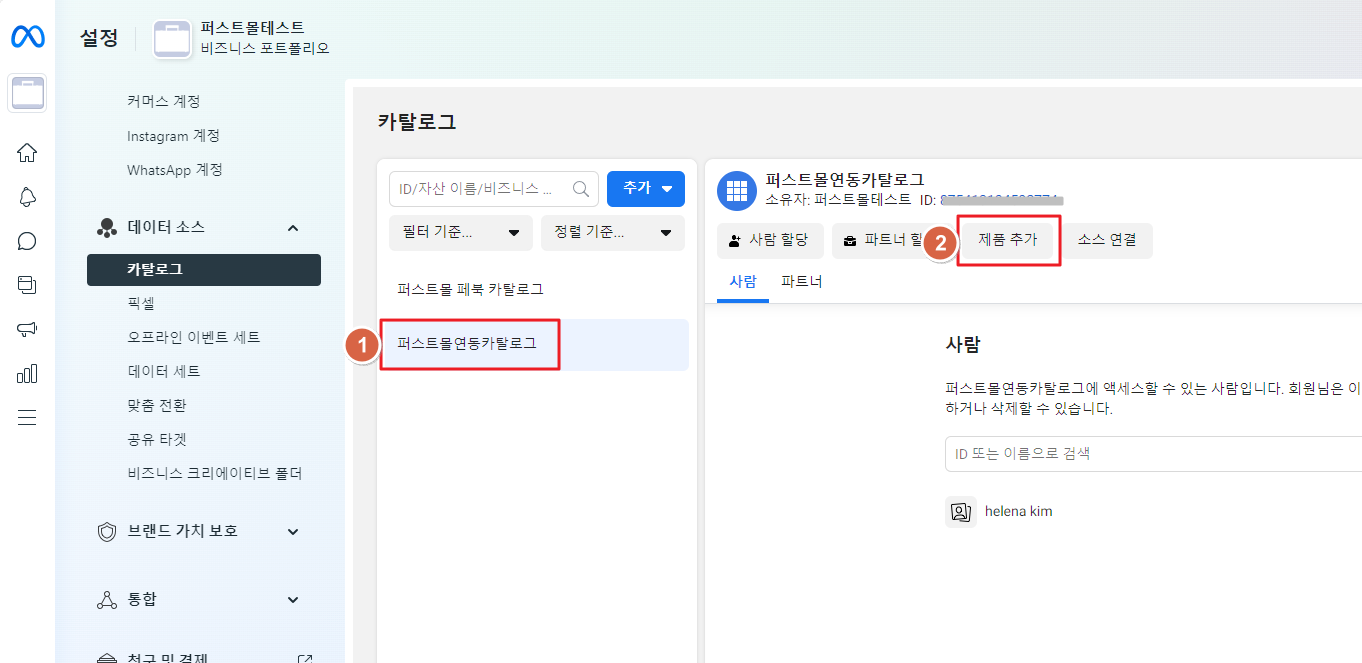
Task: Open the megaphone ads icon
Action: point(27,330)
